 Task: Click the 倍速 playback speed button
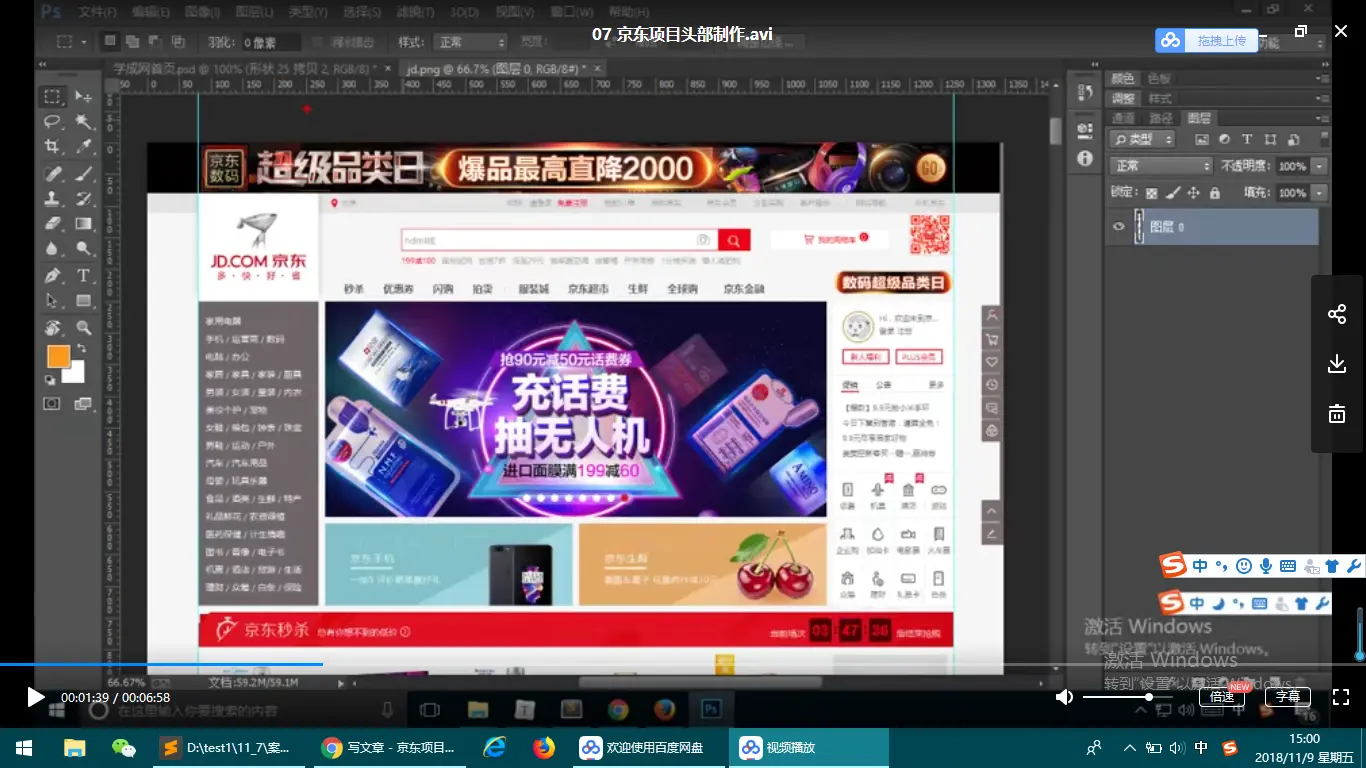coord(1222,697)
